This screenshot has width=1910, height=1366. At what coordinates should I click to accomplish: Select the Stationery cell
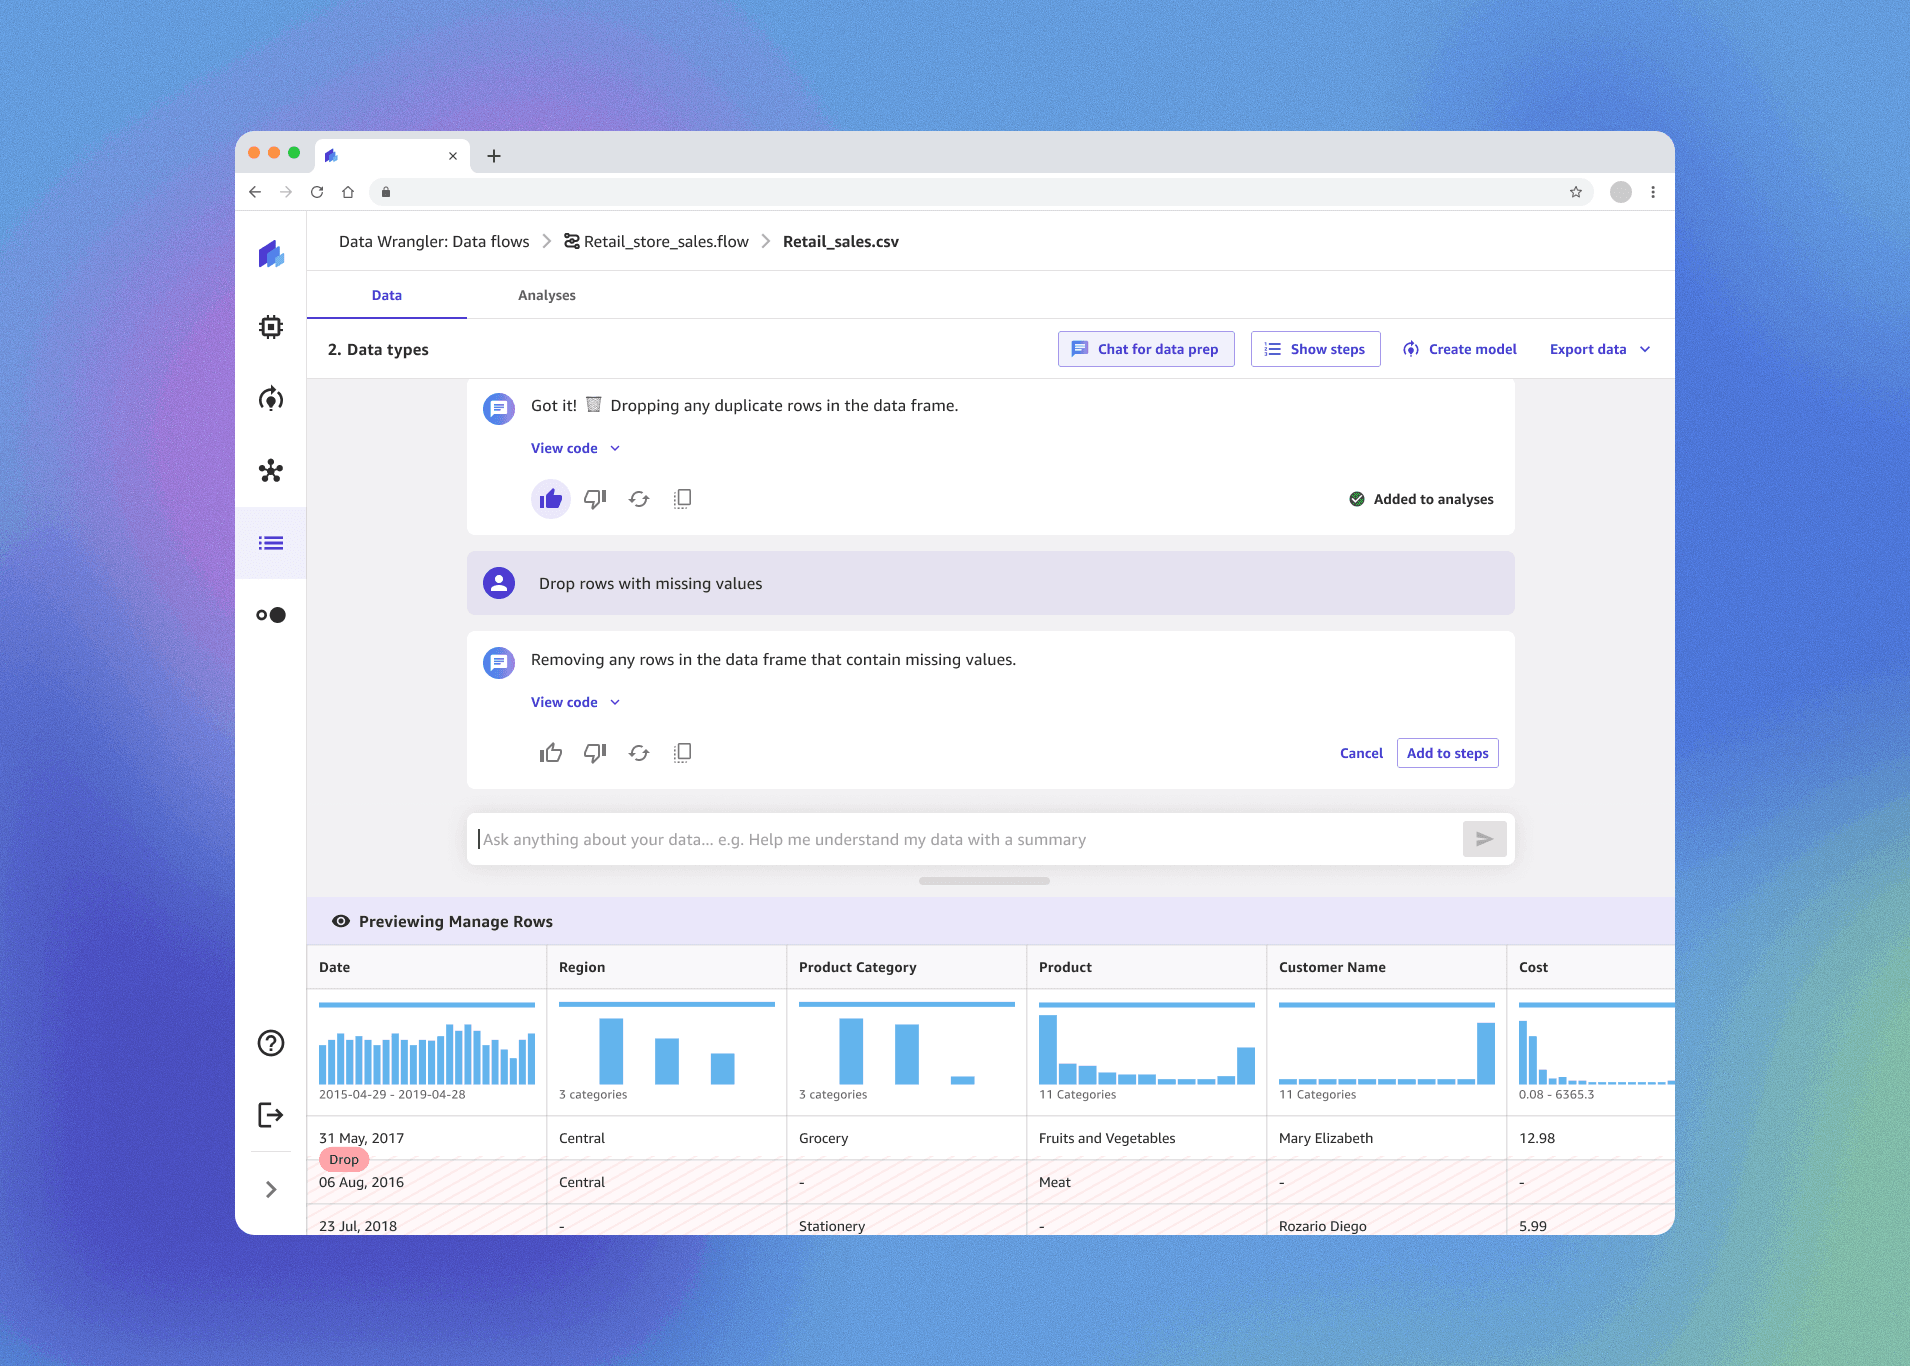tap(907, 1221)
